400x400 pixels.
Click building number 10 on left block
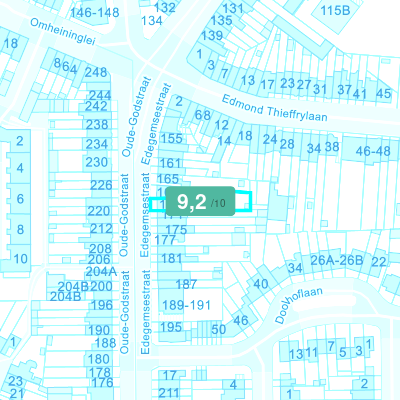[20, 259]
